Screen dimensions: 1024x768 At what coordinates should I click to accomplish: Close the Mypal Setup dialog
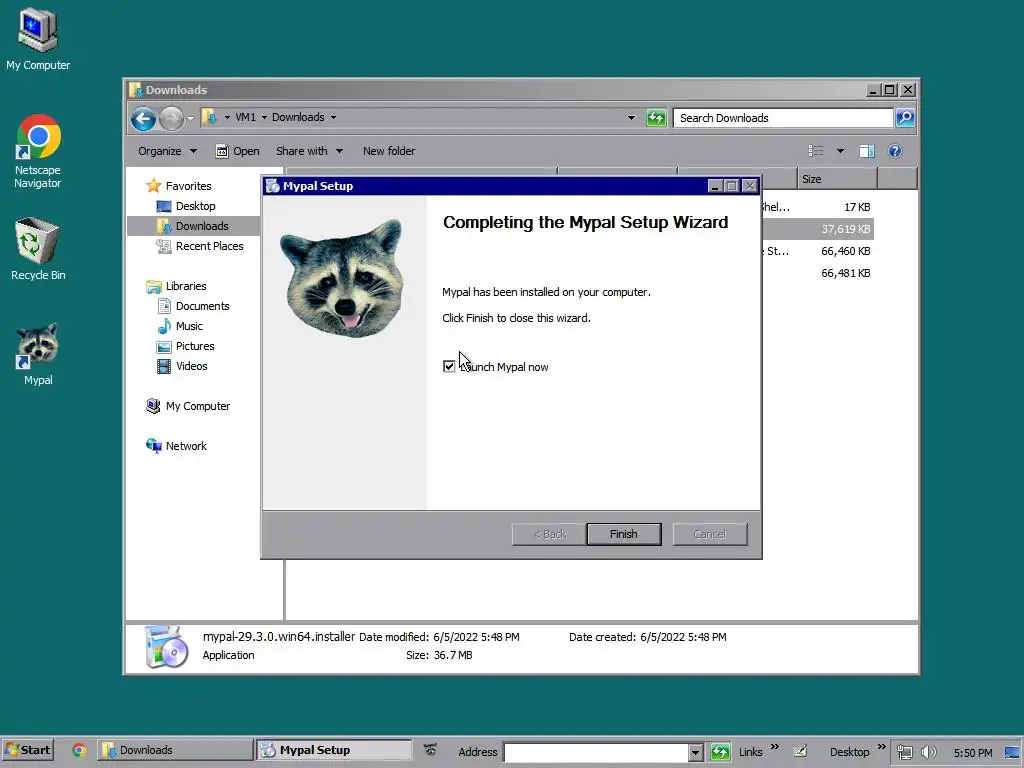tap(750, 186)
